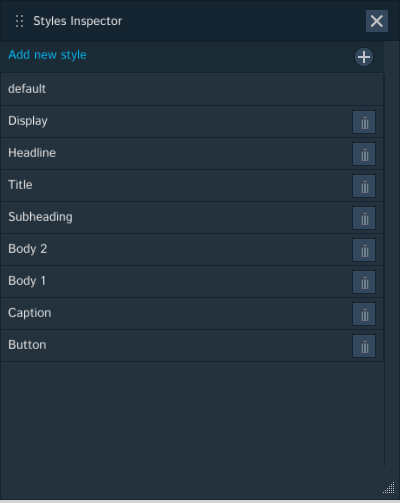The height and width of the screenshot is (503, 400).
Task: Select the Title style row
Action: click(x=192, y=185)
